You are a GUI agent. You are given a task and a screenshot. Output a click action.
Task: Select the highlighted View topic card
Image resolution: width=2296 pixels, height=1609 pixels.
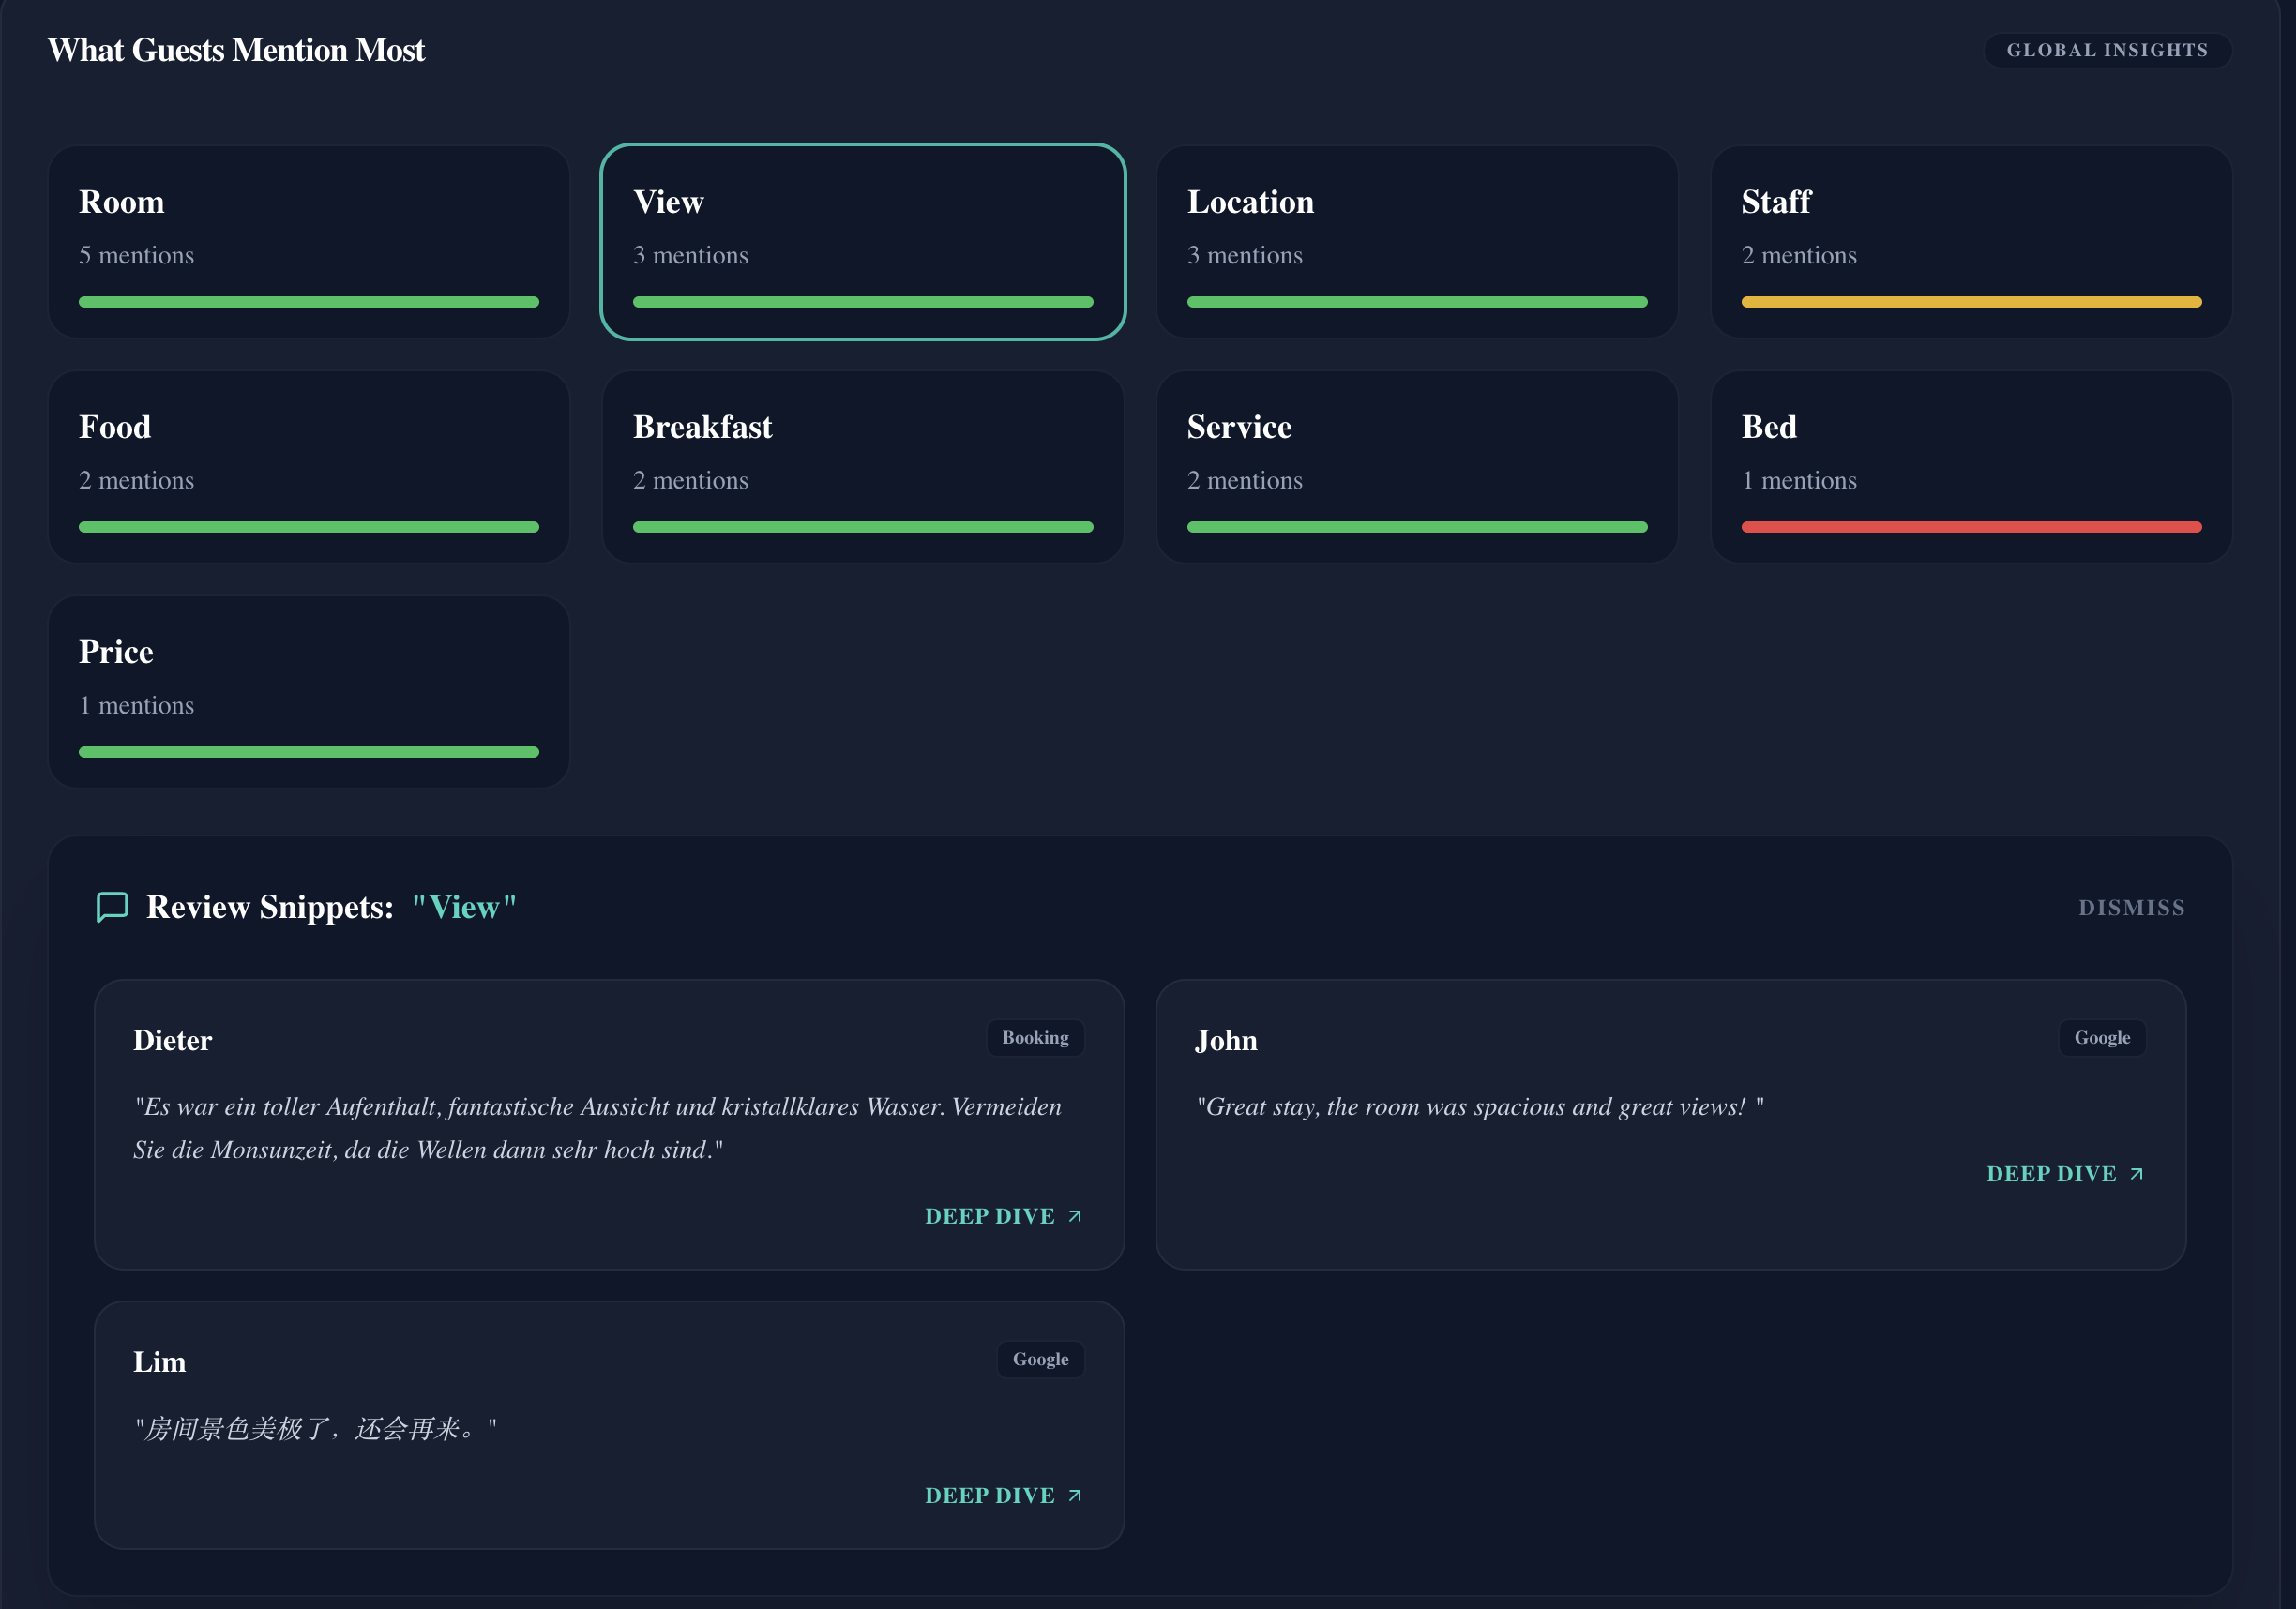click(862, 241)
